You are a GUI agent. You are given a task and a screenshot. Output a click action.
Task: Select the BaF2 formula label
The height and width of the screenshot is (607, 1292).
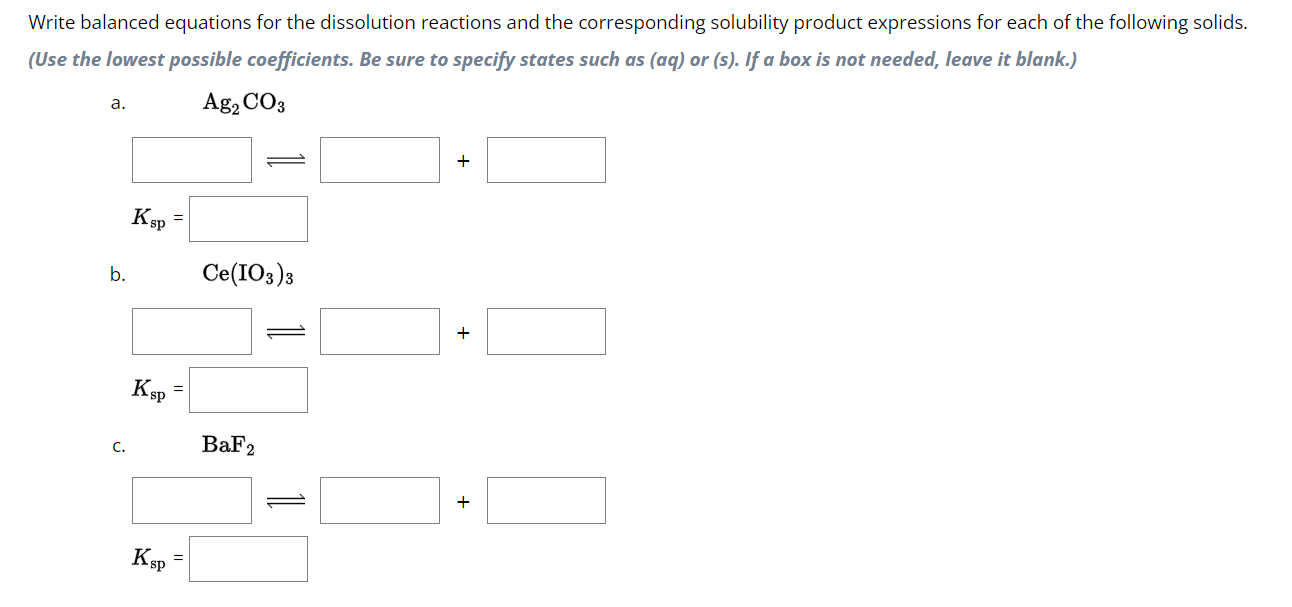point(228,445)
